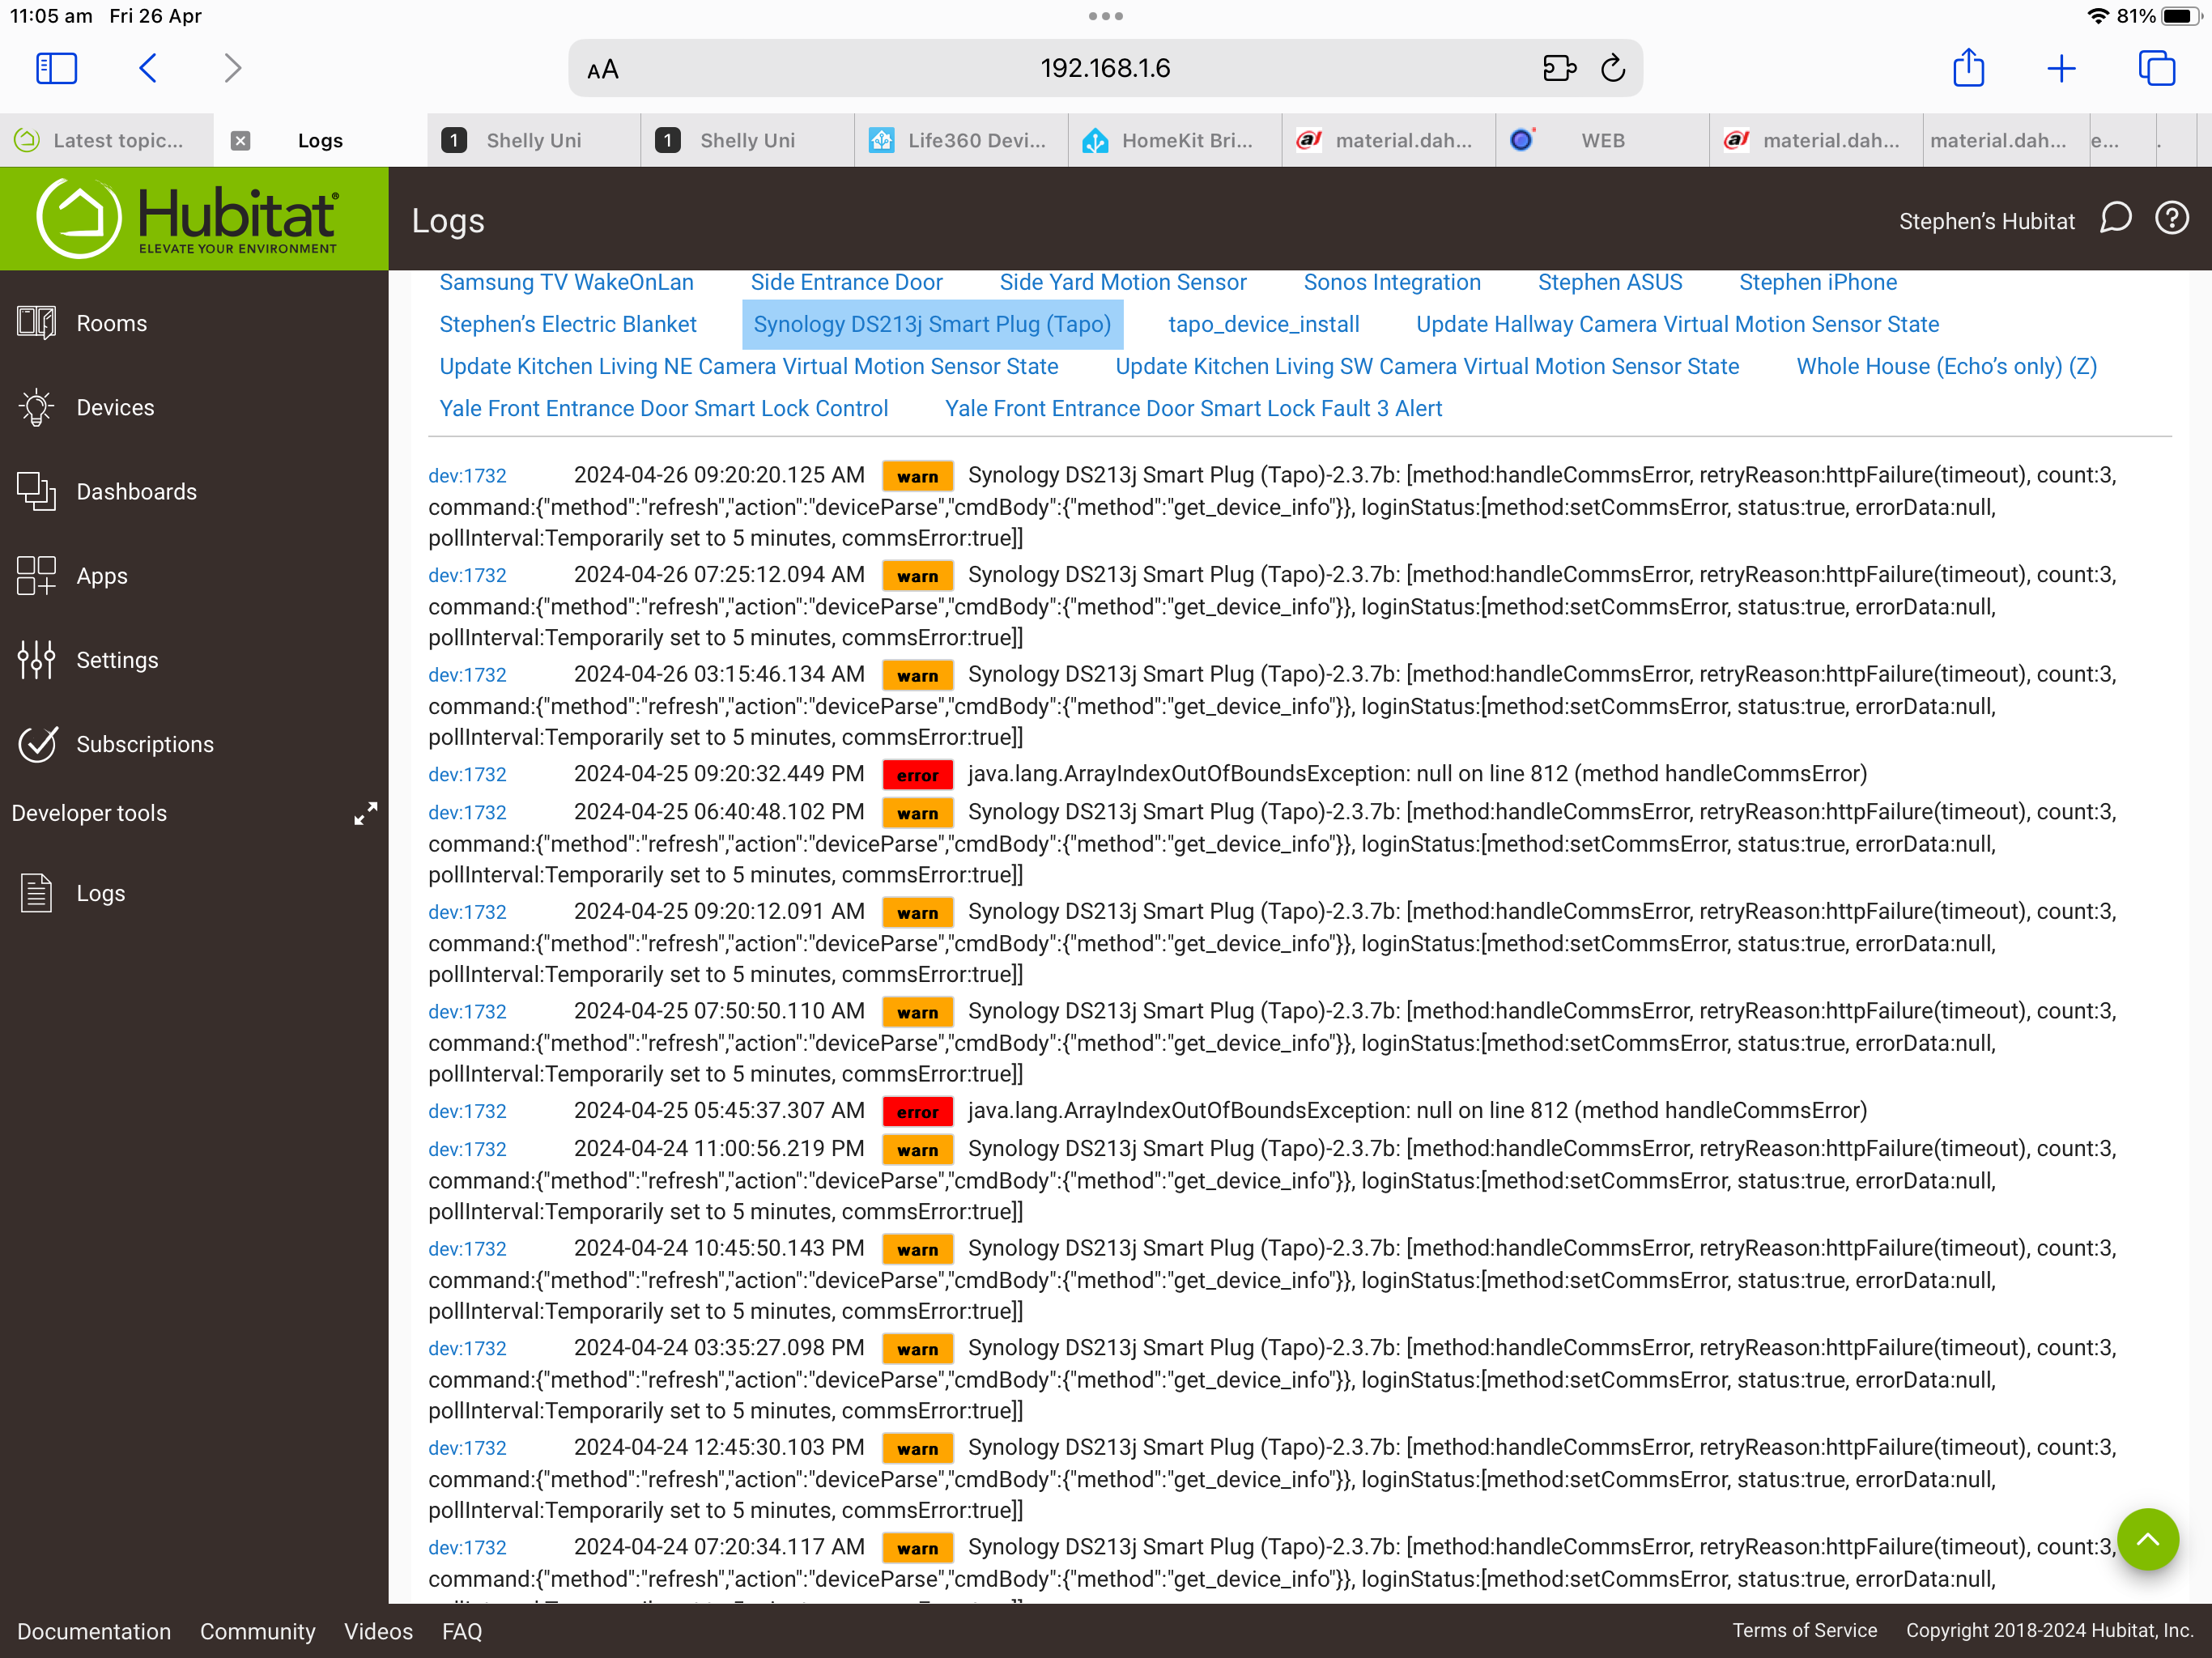Open the Dashboards panel

click(x=136, y=491)
